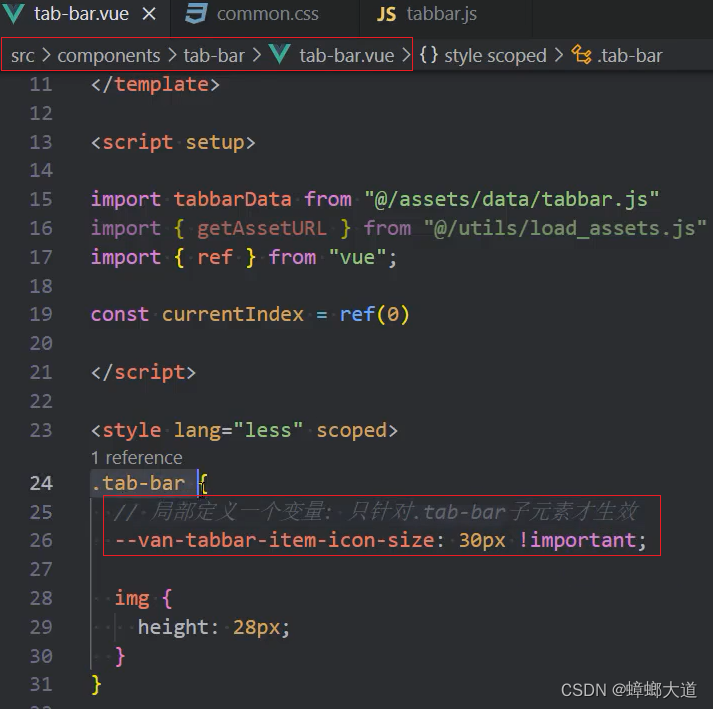Screen dimensions: 713x709
Task: Click 'getAssetURL' on line 16
Action: click(262, 228)
